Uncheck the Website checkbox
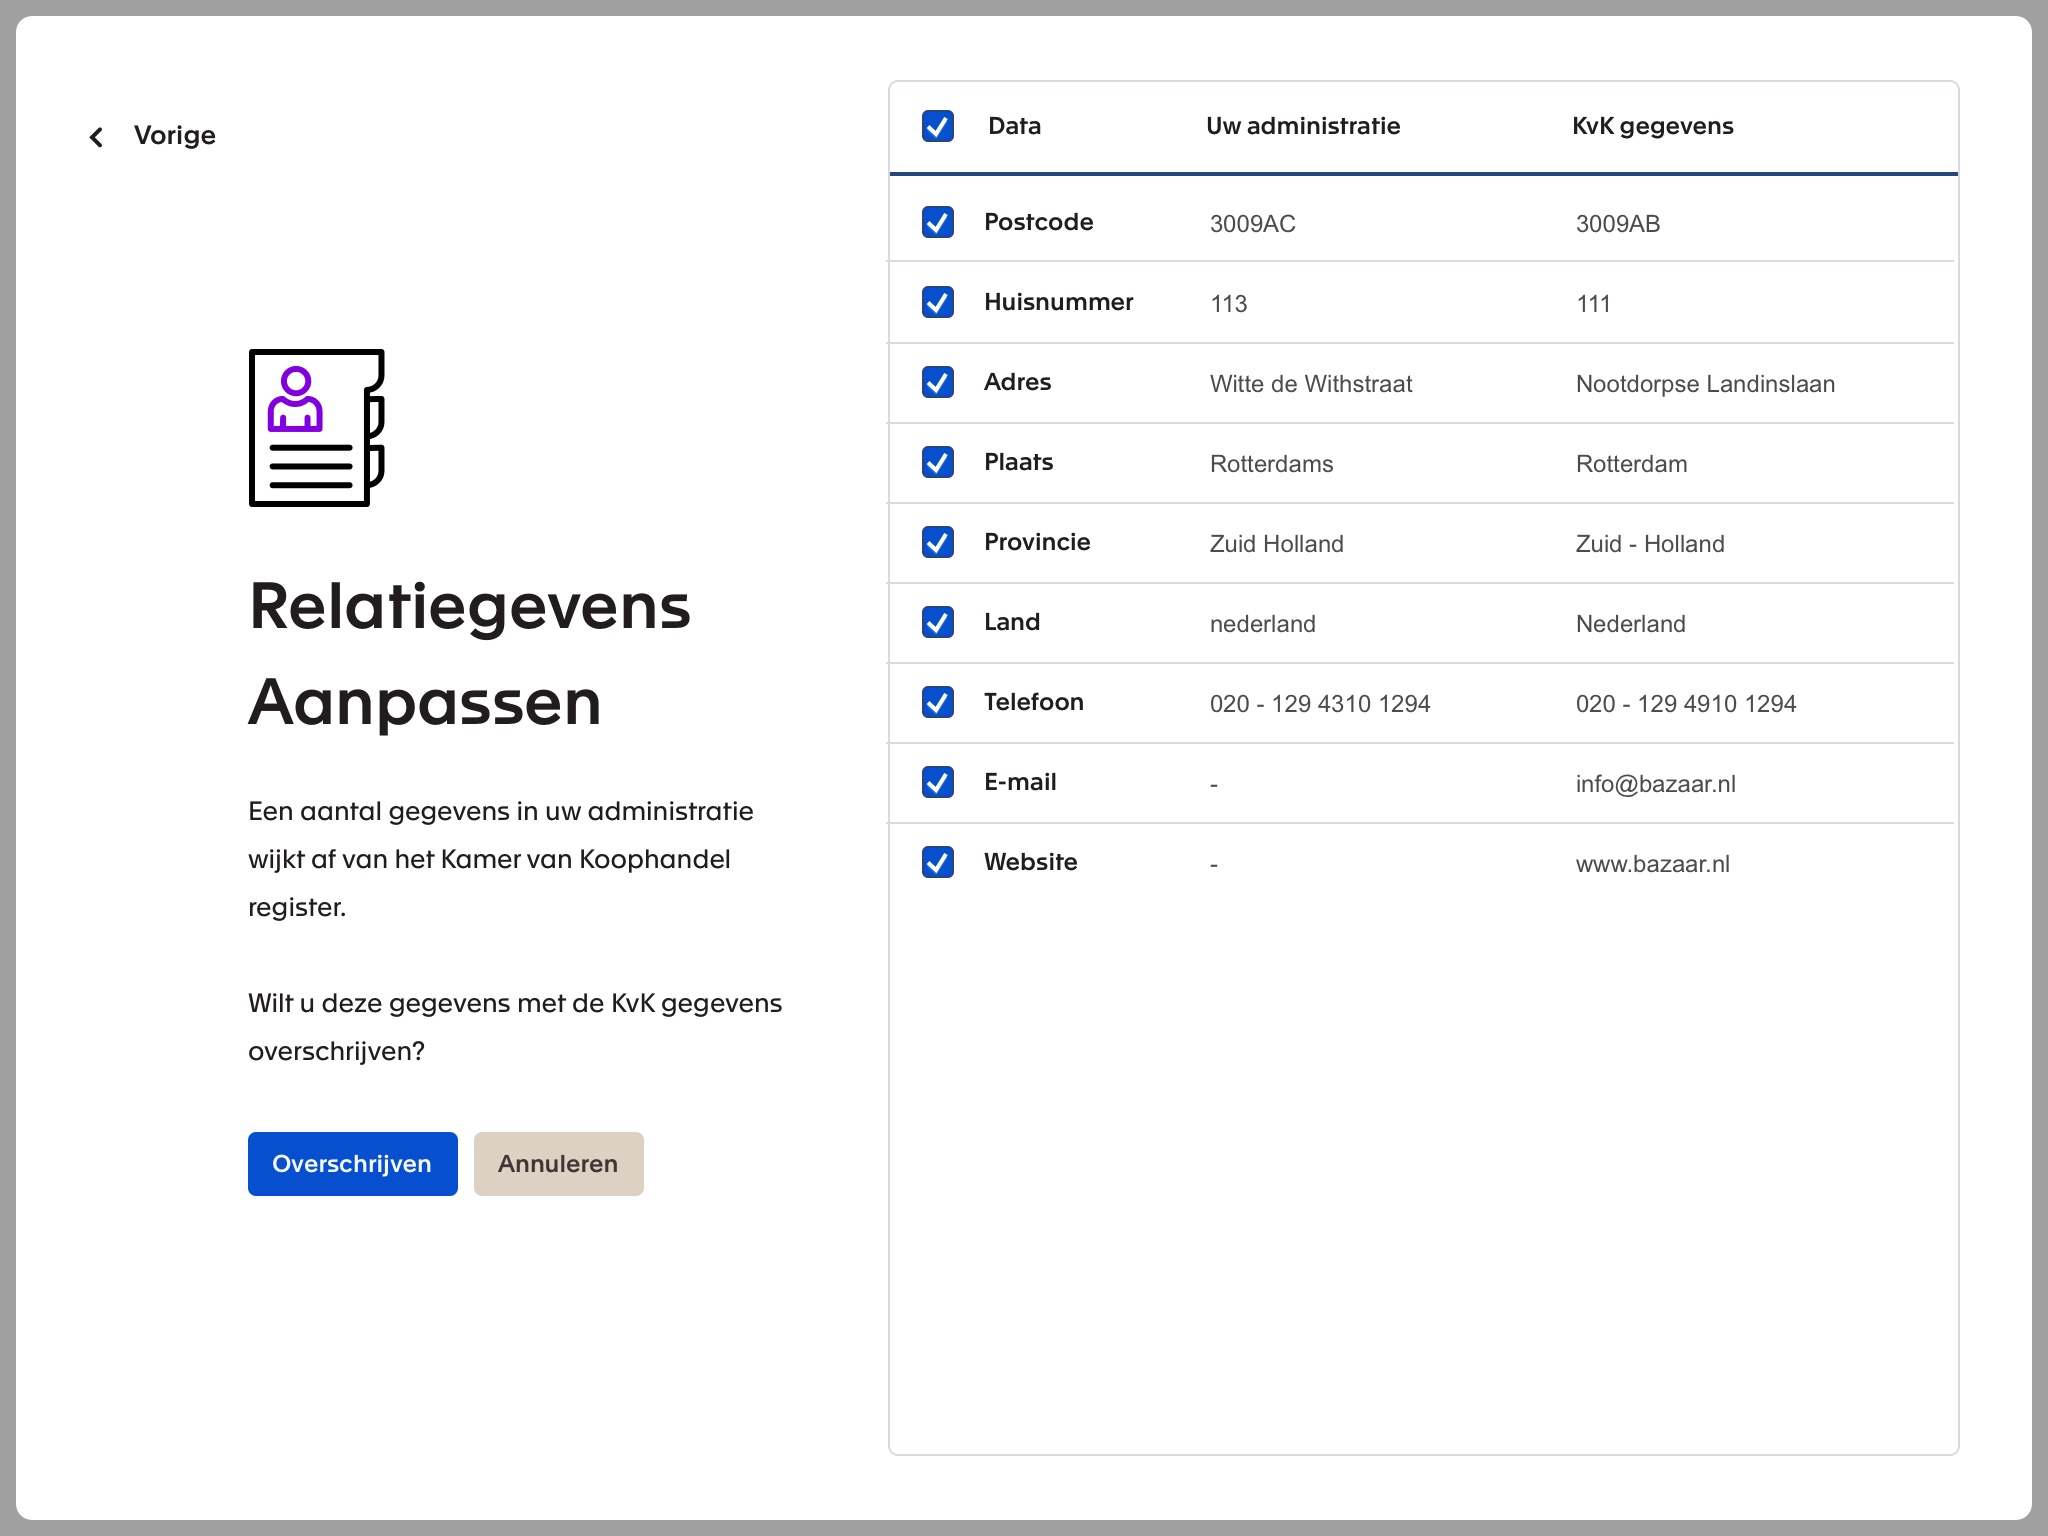 [937, 862]
